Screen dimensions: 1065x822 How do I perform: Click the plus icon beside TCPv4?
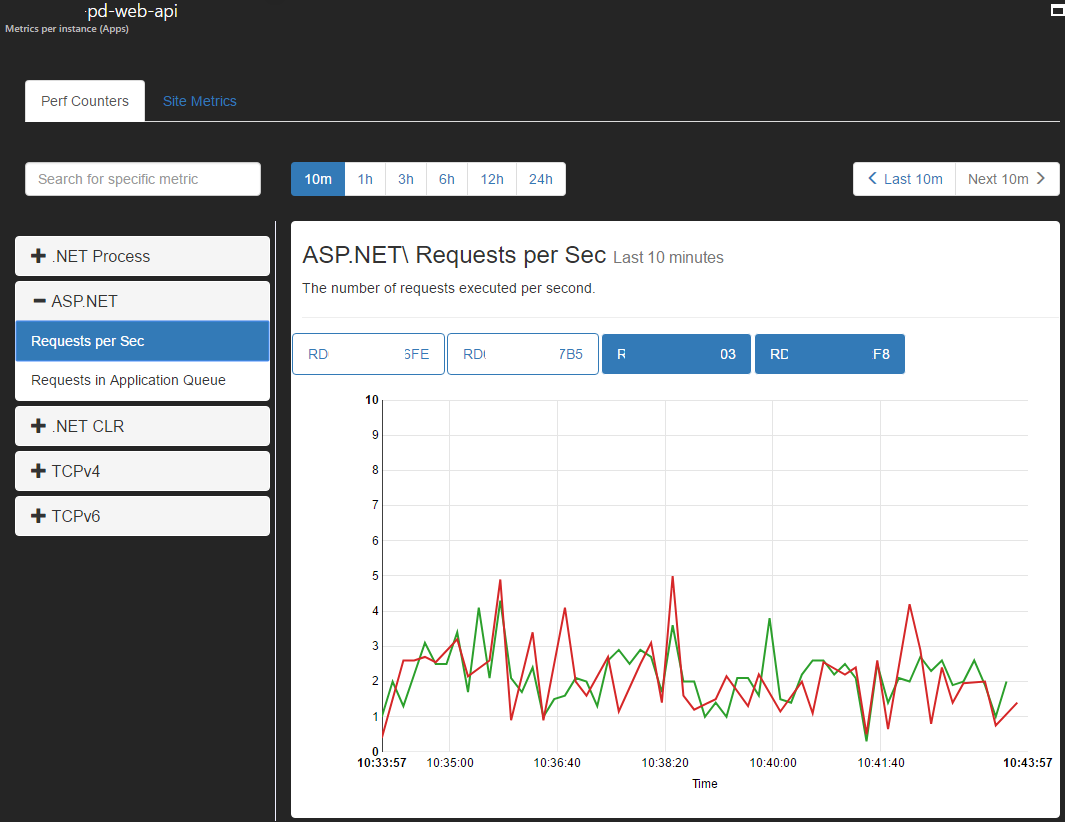click(39, 471)
